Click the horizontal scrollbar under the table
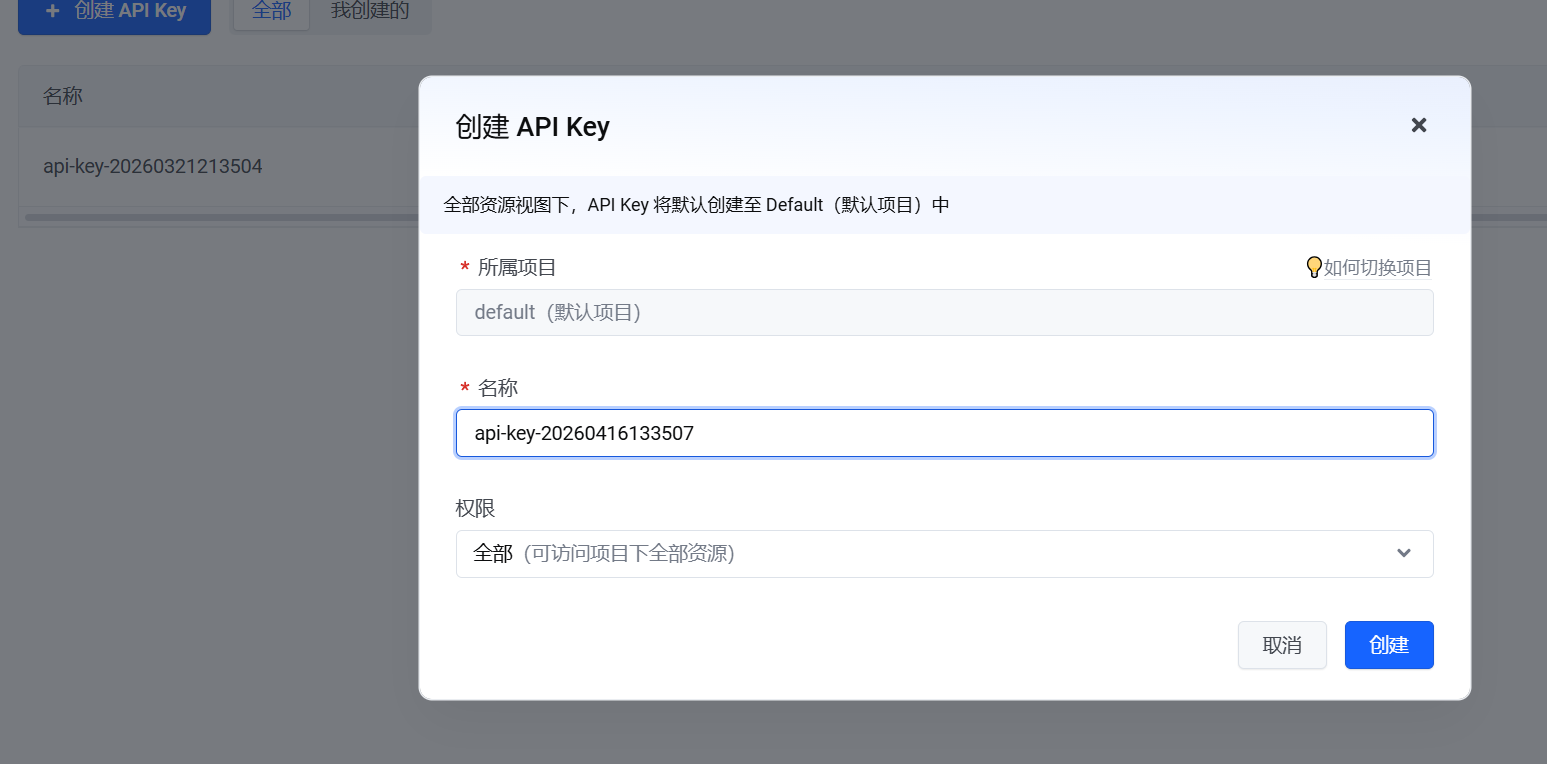Image resolution: width=1547 pixels, height=764 pixels. pyautogui.click(x=220, y=217)
